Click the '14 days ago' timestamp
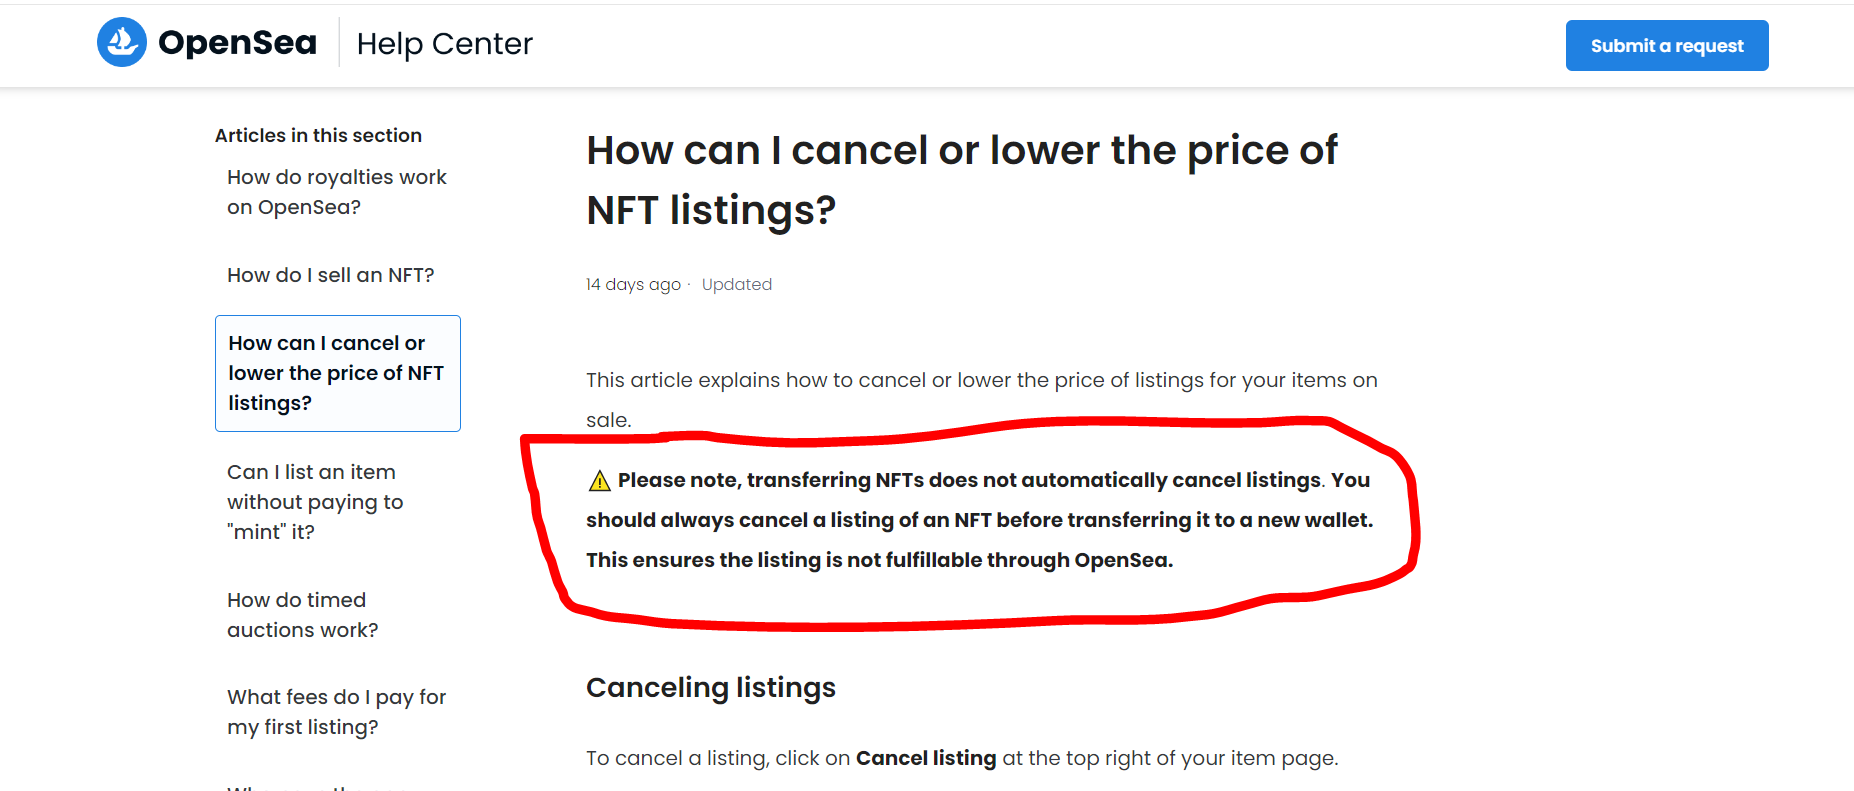The image size is (1854, 791). pos(633,284)
